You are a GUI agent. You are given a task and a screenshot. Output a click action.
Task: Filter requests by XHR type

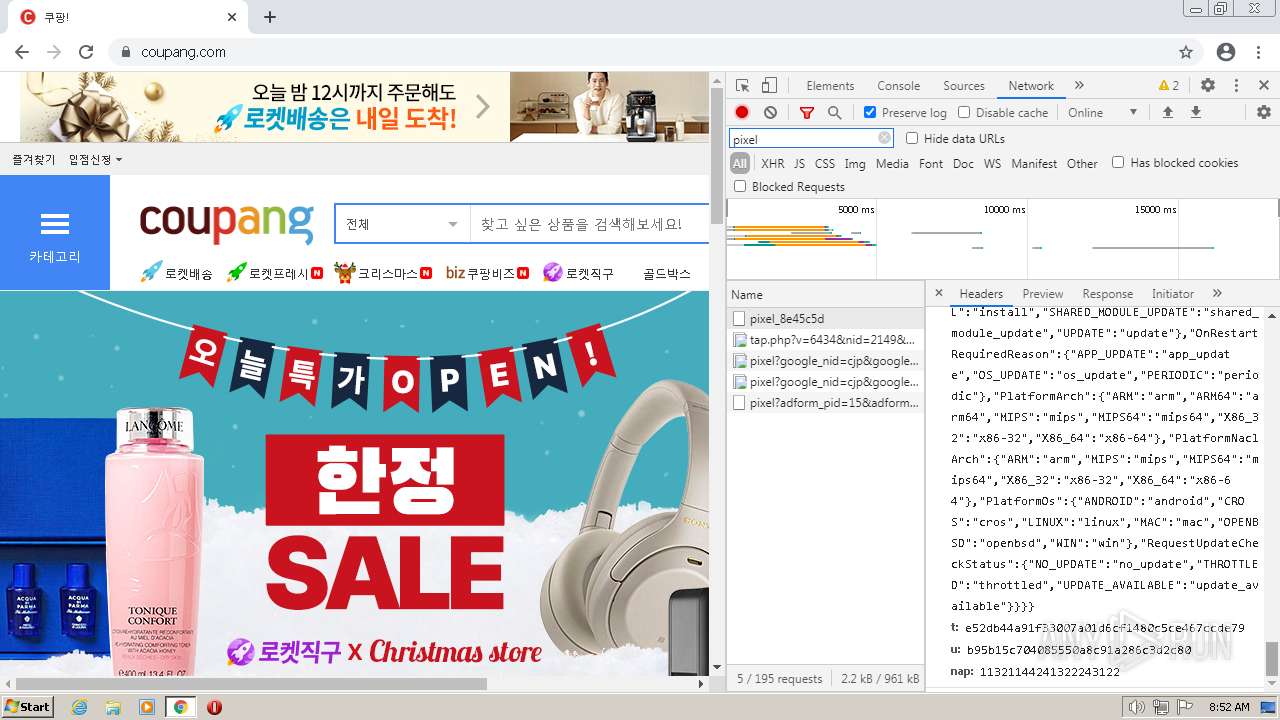[x=773, y=164]
